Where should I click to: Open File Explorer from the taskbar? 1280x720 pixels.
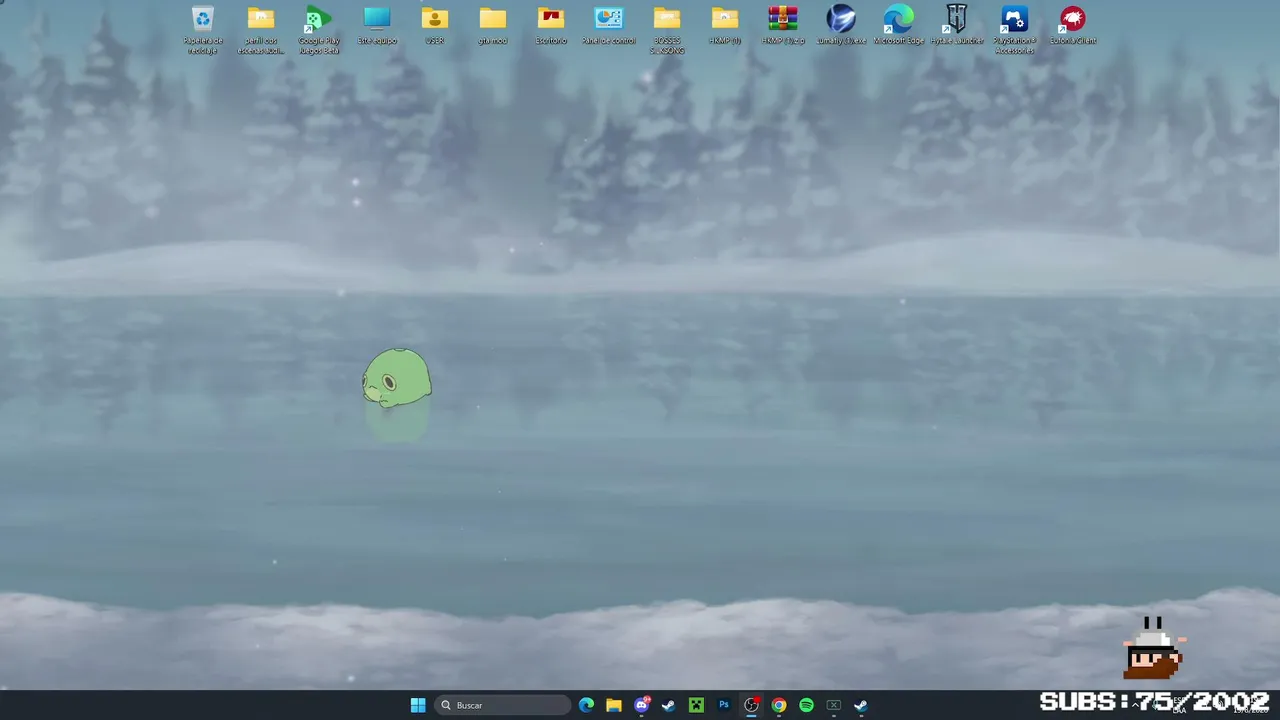point(614,705)
